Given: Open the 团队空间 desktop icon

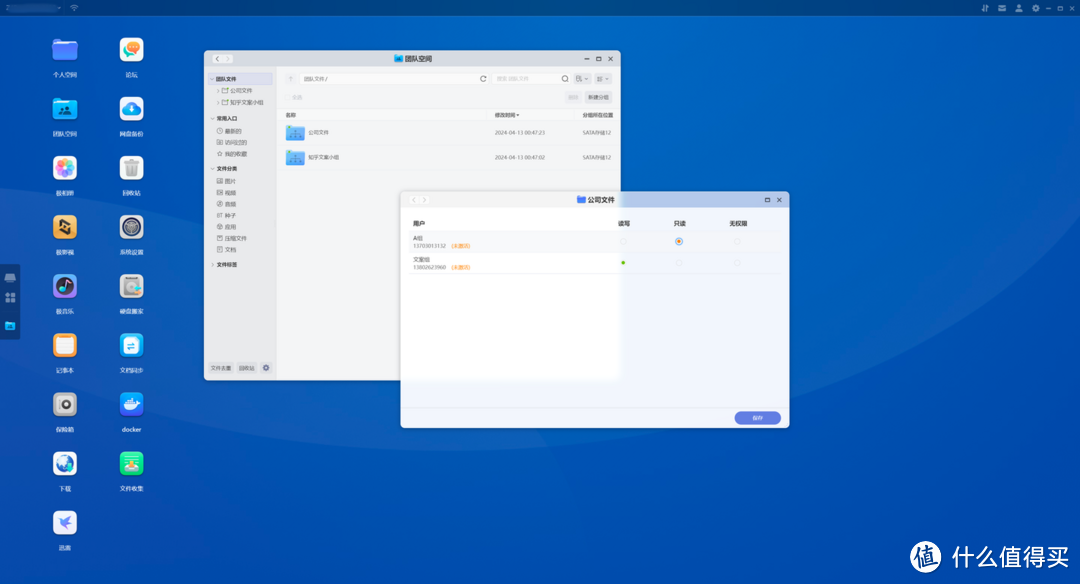Looking at the screenshot, I should [x=65, y=110].
